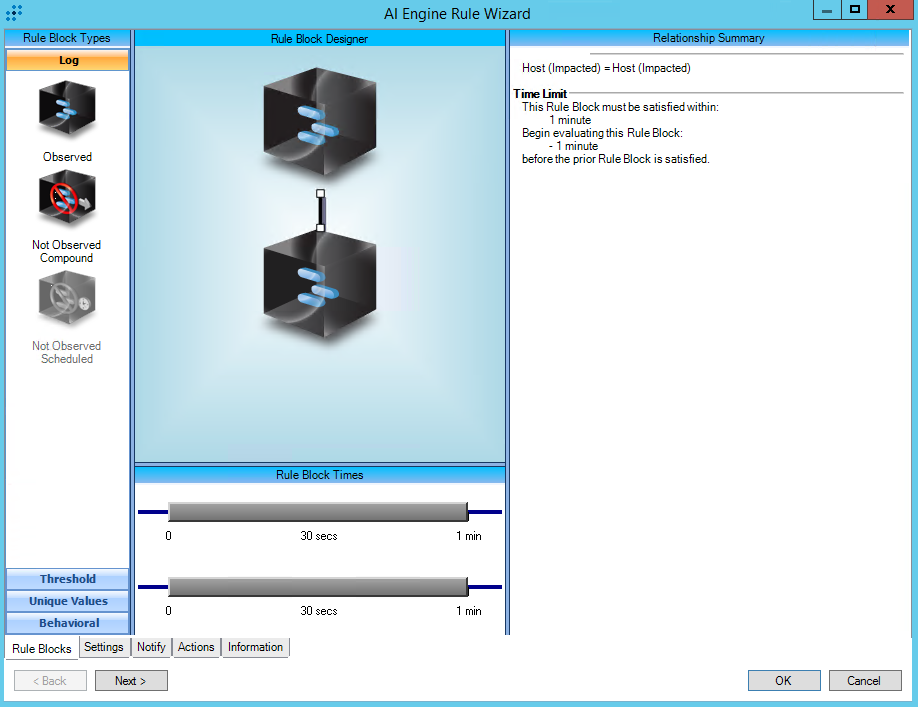
Task: Select the top rule block cube in designer
Action: pos(319,117)
